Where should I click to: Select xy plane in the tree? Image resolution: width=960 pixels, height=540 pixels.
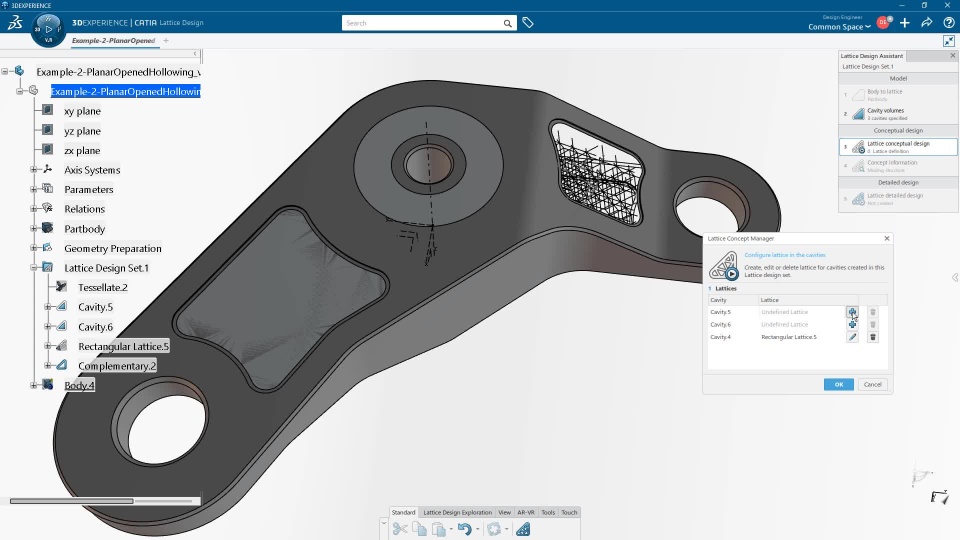point(82,111)
